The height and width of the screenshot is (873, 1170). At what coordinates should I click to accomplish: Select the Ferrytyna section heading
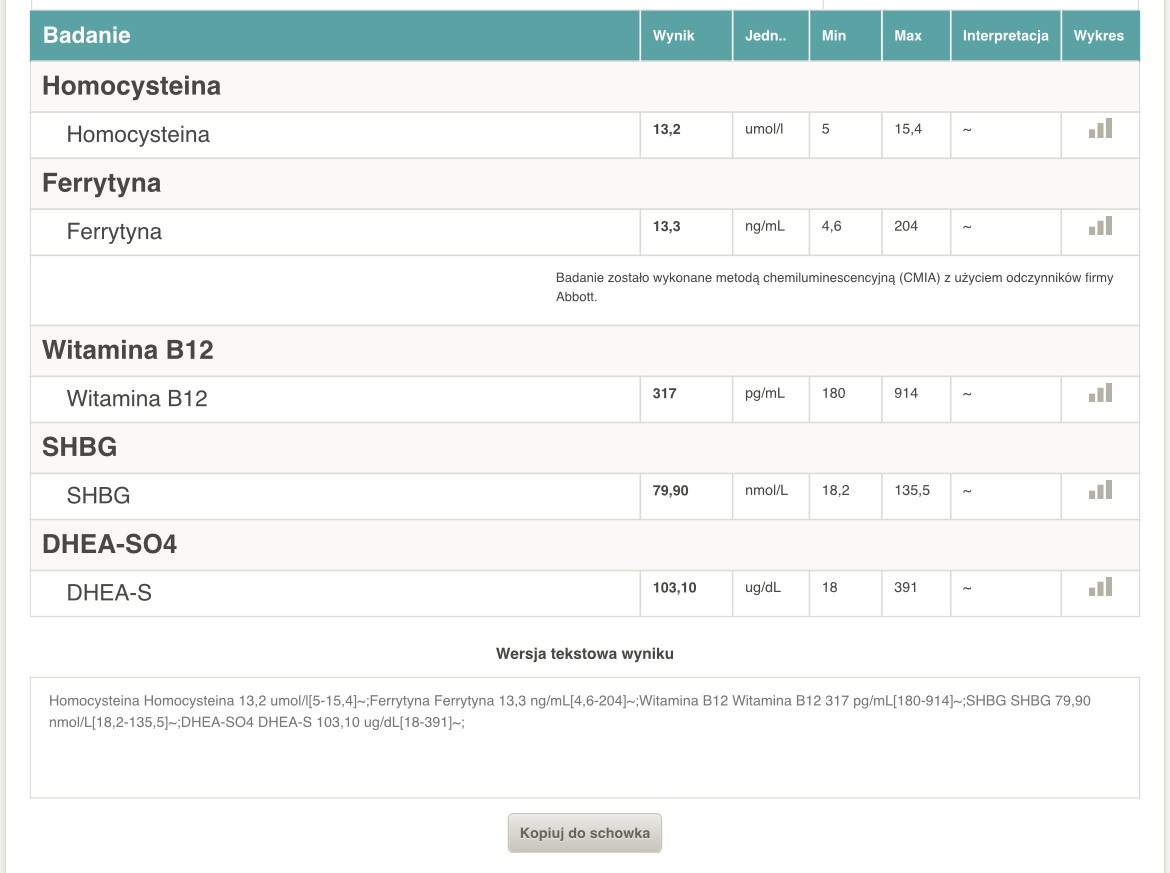coord(101,183)
